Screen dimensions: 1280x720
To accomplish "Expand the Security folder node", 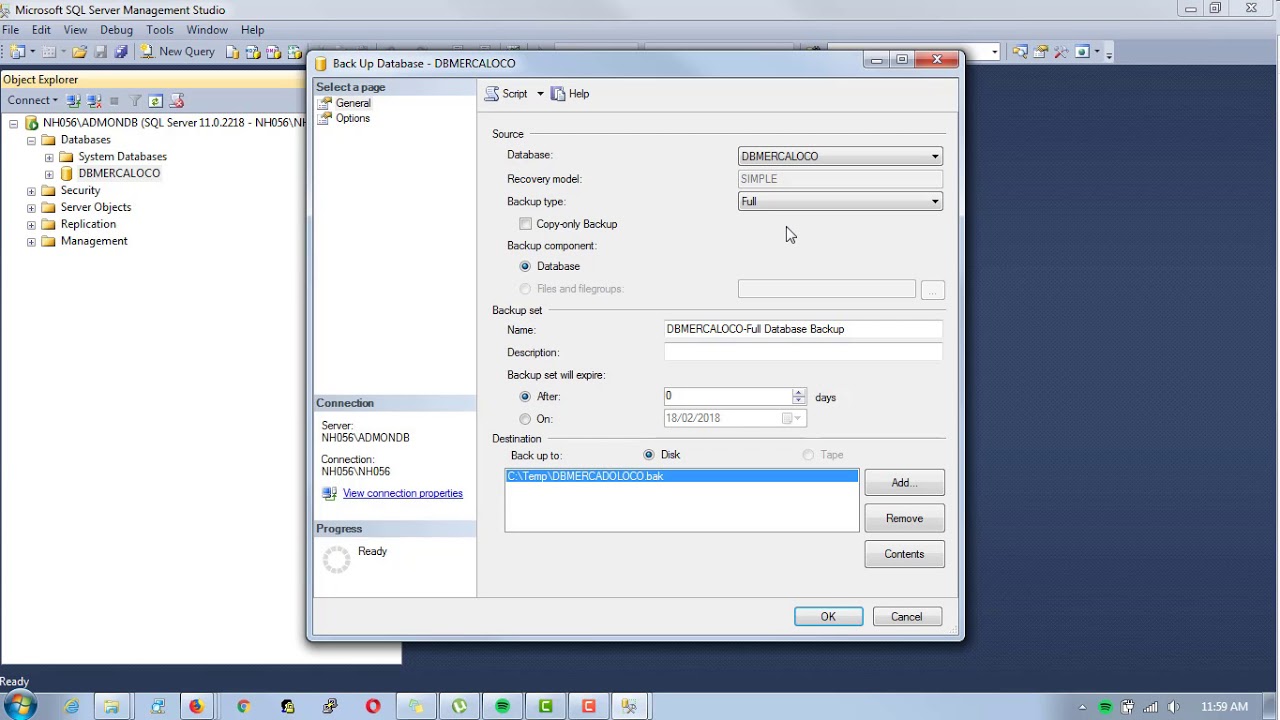I will coord(32,191).
